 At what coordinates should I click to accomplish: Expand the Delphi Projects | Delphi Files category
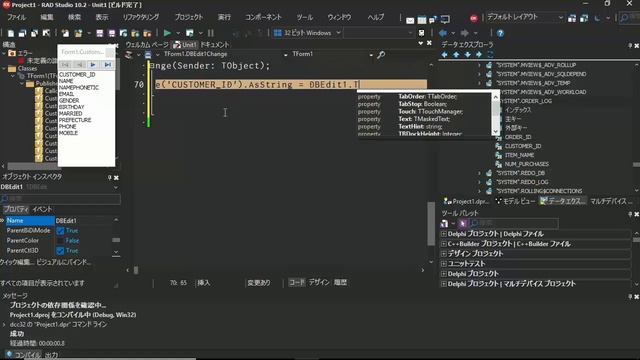pos(444,234)
